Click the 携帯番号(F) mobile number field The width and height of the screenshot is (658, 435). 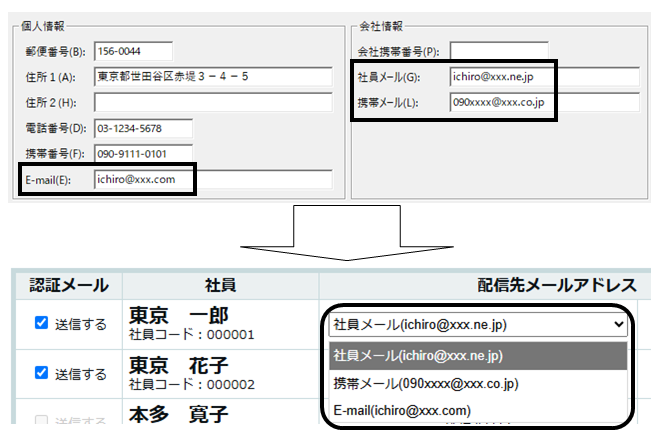pyautogui.click(x=144, y=154)
